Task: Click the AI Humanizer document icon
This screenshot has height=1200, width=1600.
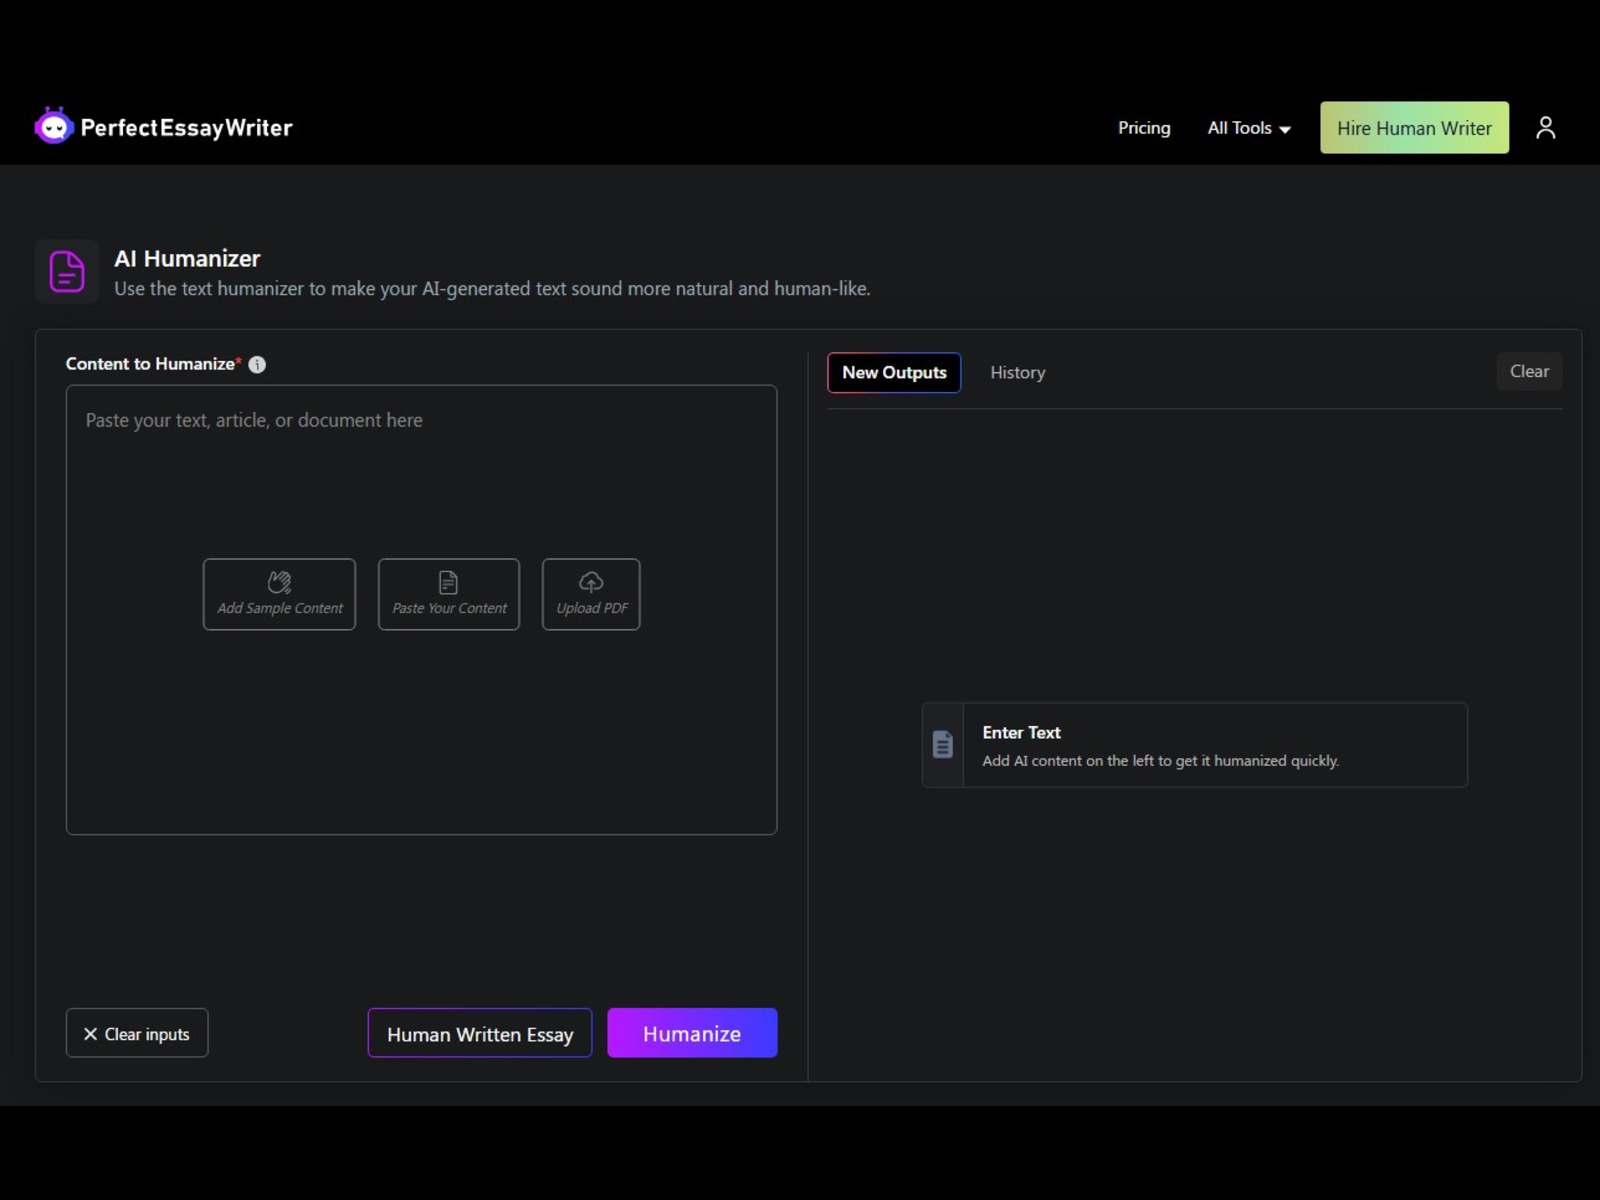Action: pyautogui.click(x=66, y=271)
